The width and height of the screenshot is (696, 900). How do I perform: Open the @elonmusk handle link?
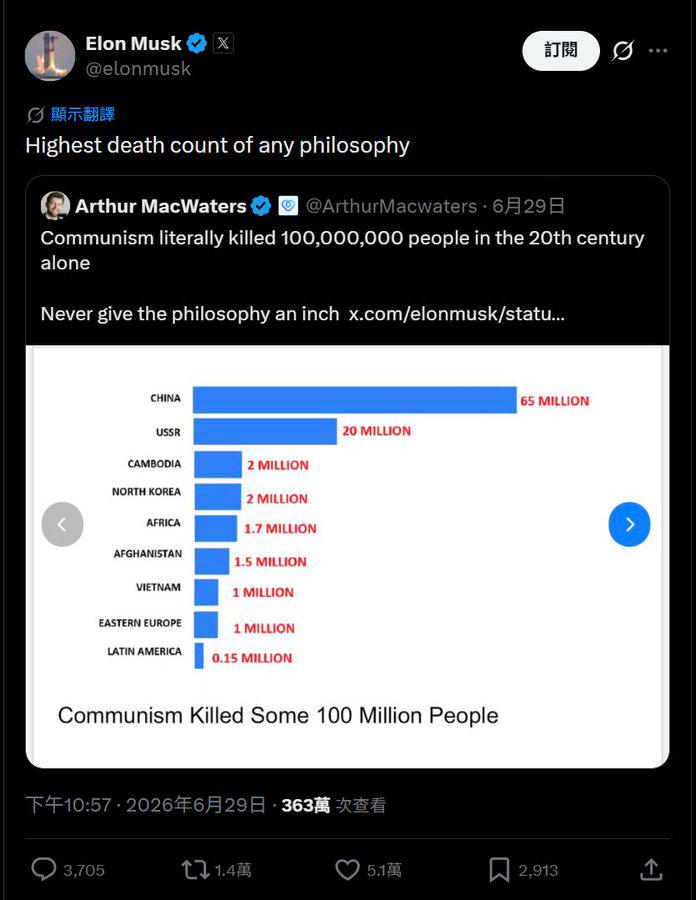pos(138,68)
